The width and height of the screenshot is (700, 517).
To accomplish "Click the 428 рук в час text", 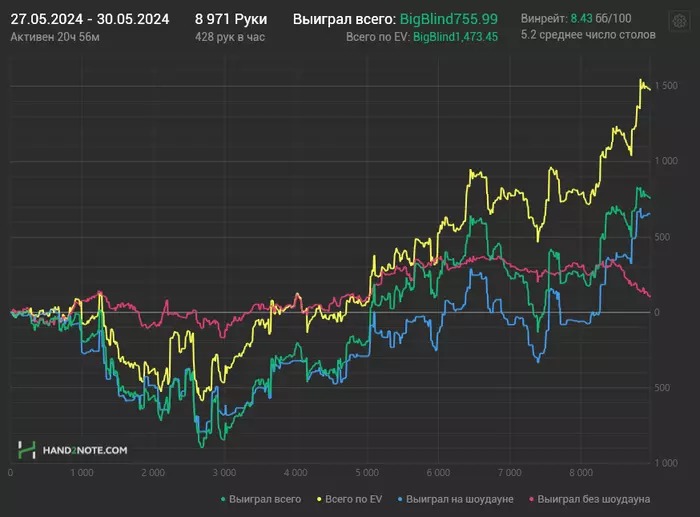I will [x=230, y=37].
